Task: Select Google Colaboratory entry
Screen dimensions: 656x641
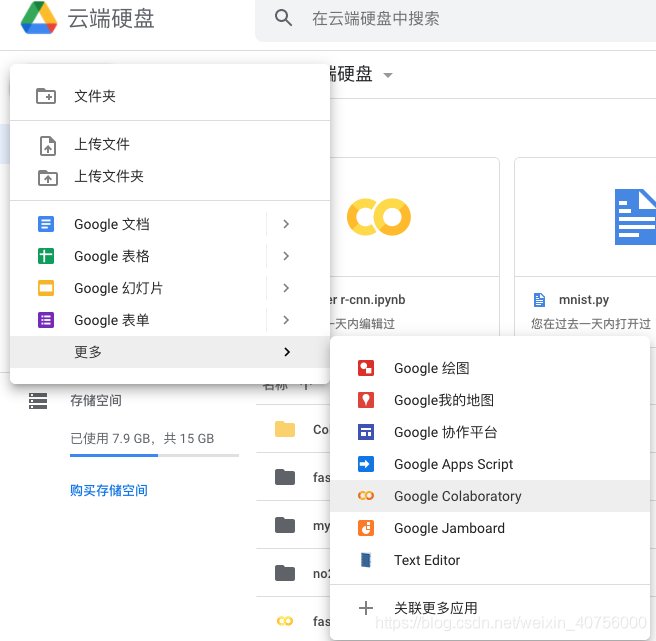Action: pos(490,496)
